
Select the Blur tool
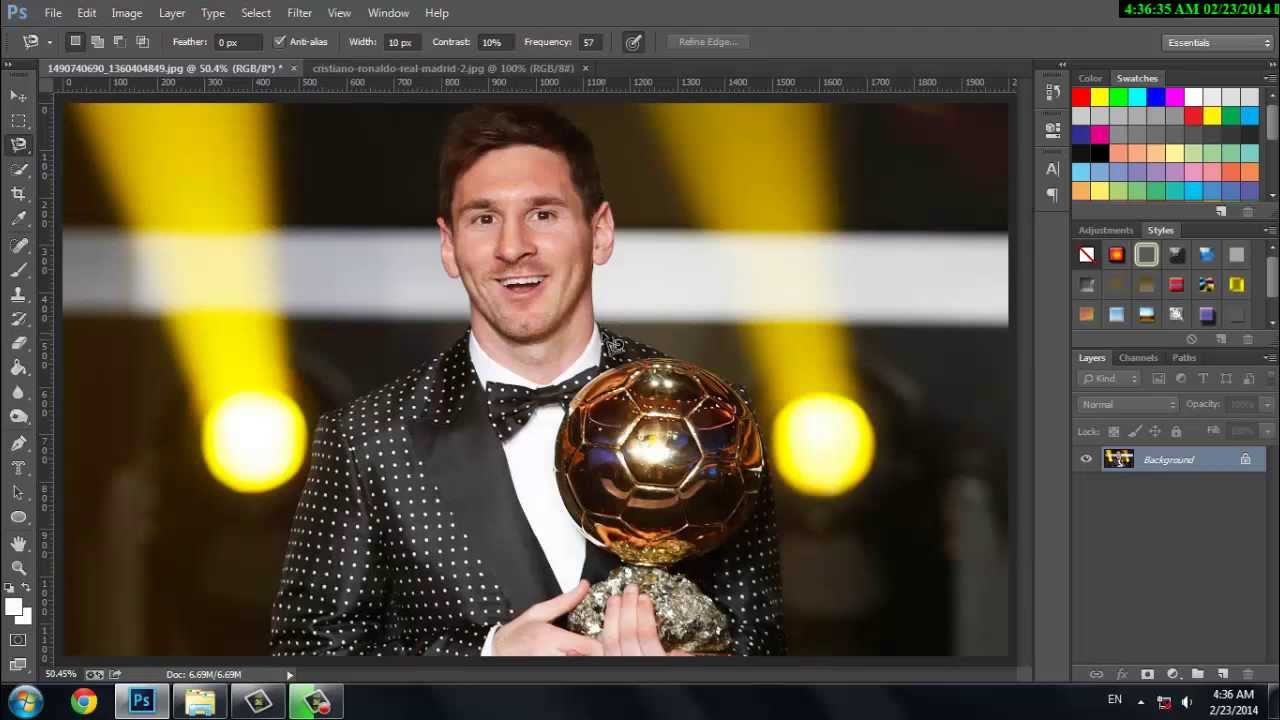(x=19, y=393)
